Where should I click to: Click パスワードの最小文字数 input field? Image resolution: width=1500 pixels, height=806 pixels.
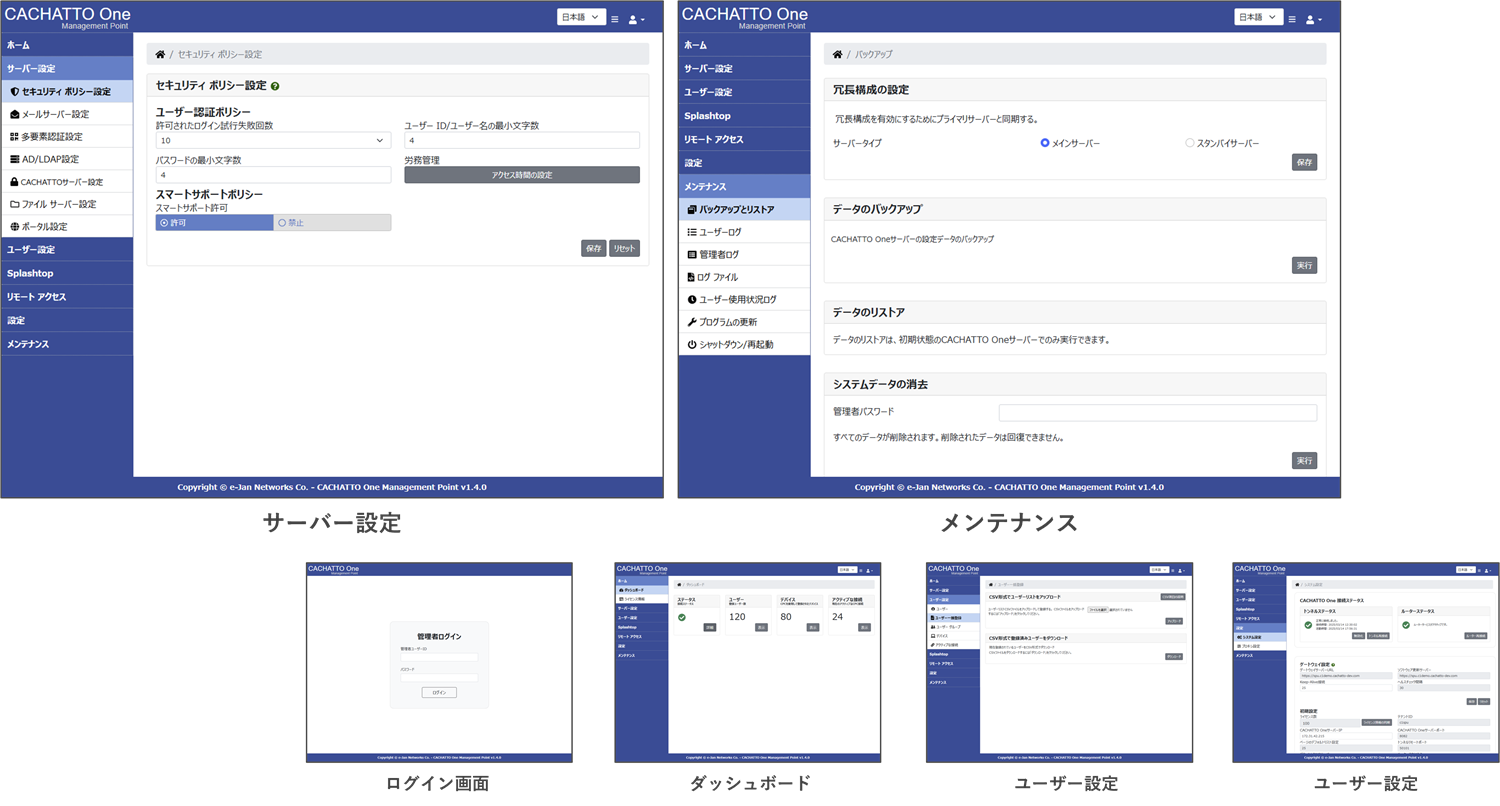pyautogui.click(x=273, y=175)
